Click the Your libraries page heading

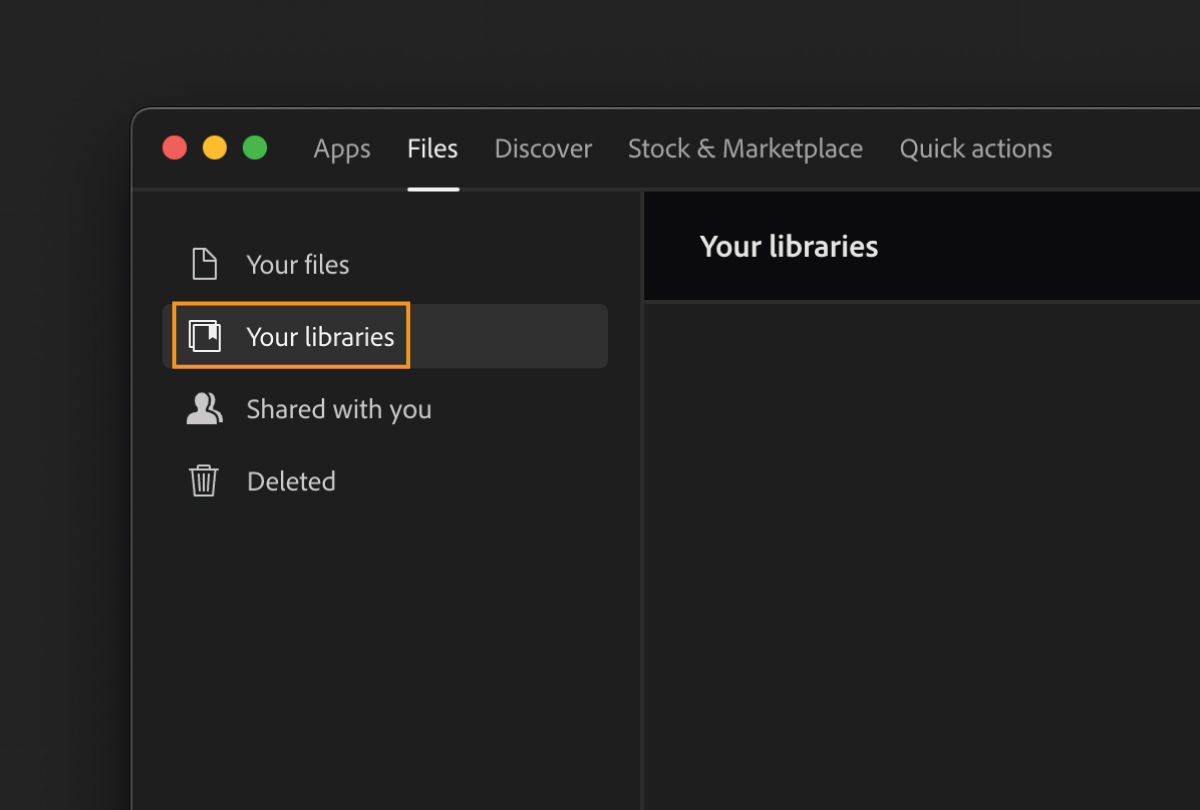(x=789, y=246)
